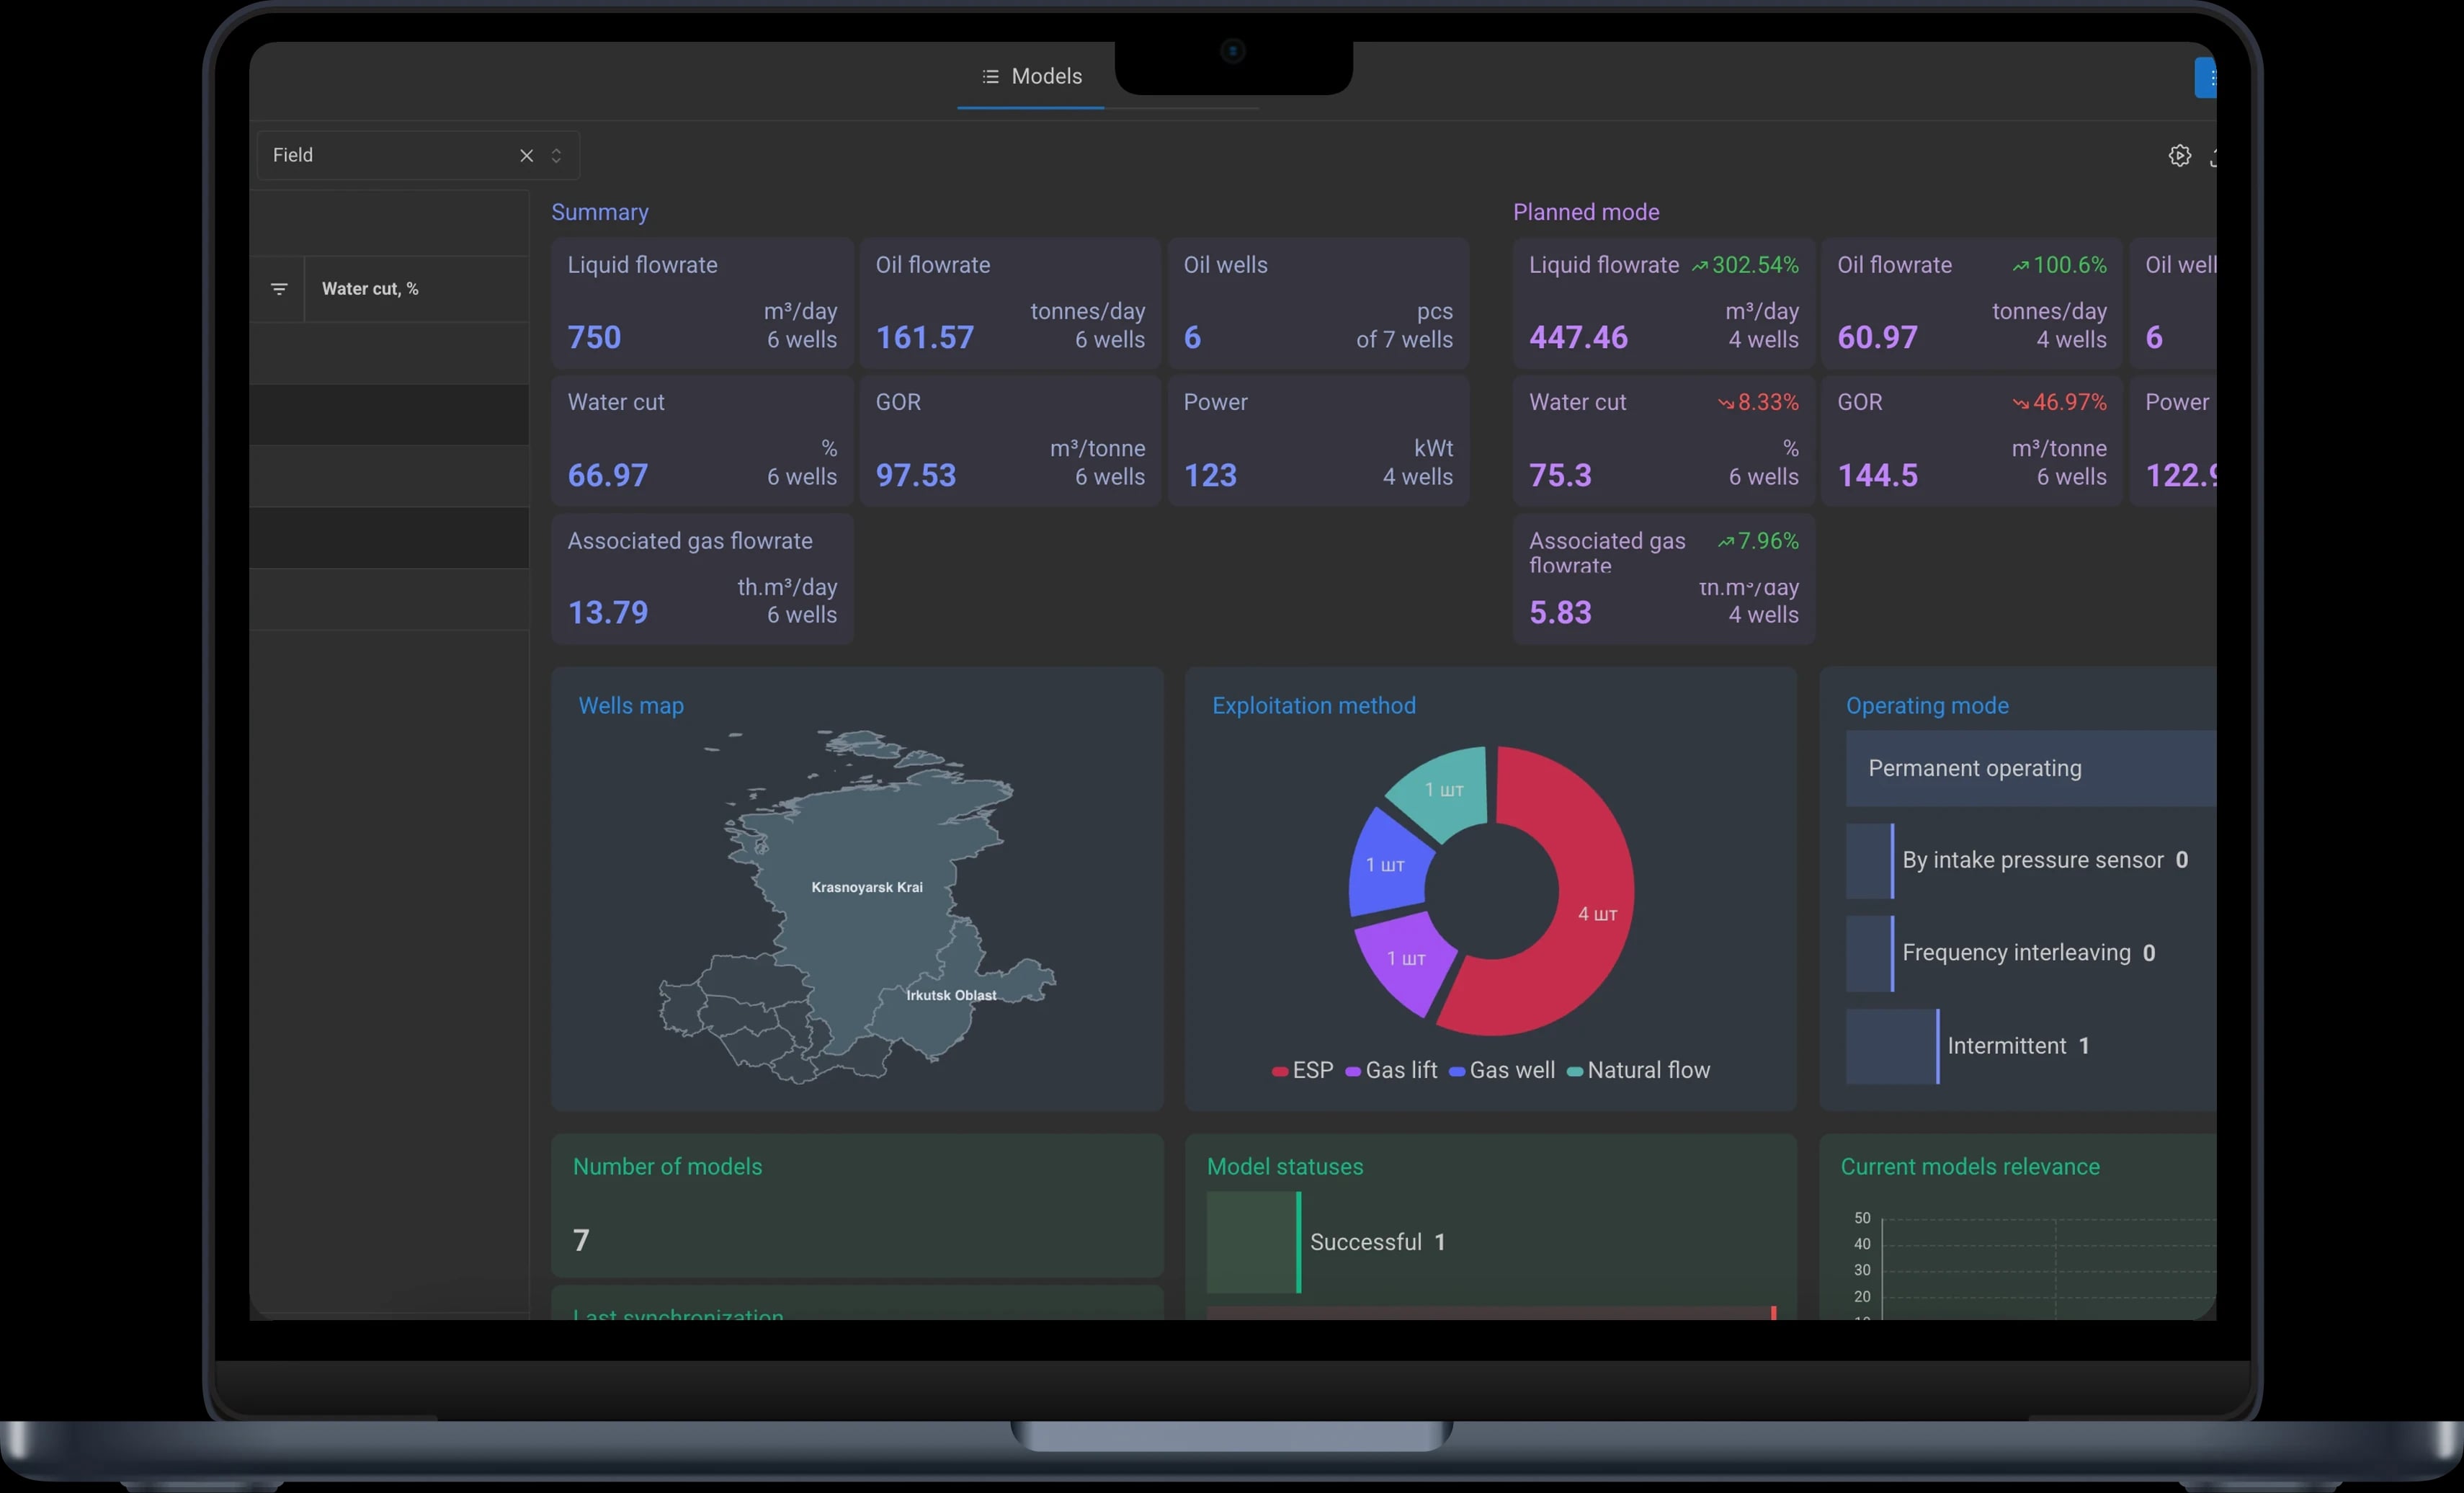
Task: Sort by the Water cut, % column header
Action: point(370,289)
